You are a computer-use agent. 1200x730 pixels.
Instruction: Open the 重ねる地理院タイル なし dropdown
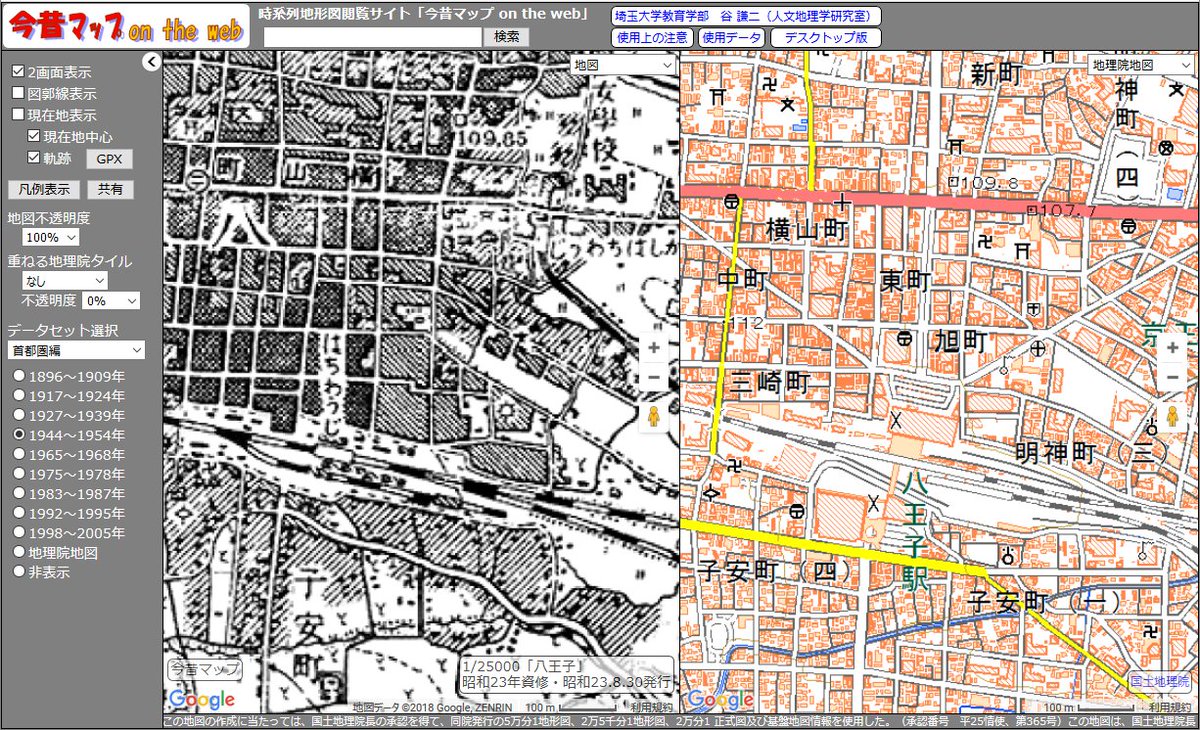pos(65,281)
